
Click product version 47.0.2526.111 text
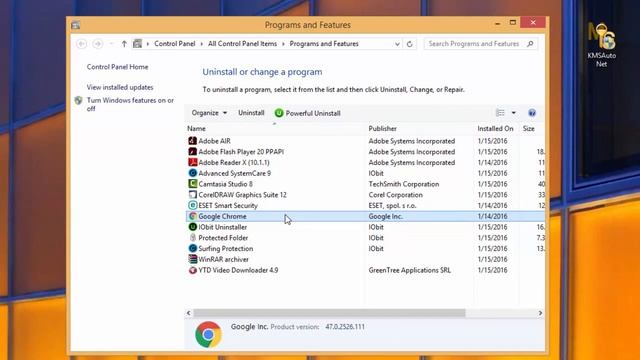click(345, 327)
